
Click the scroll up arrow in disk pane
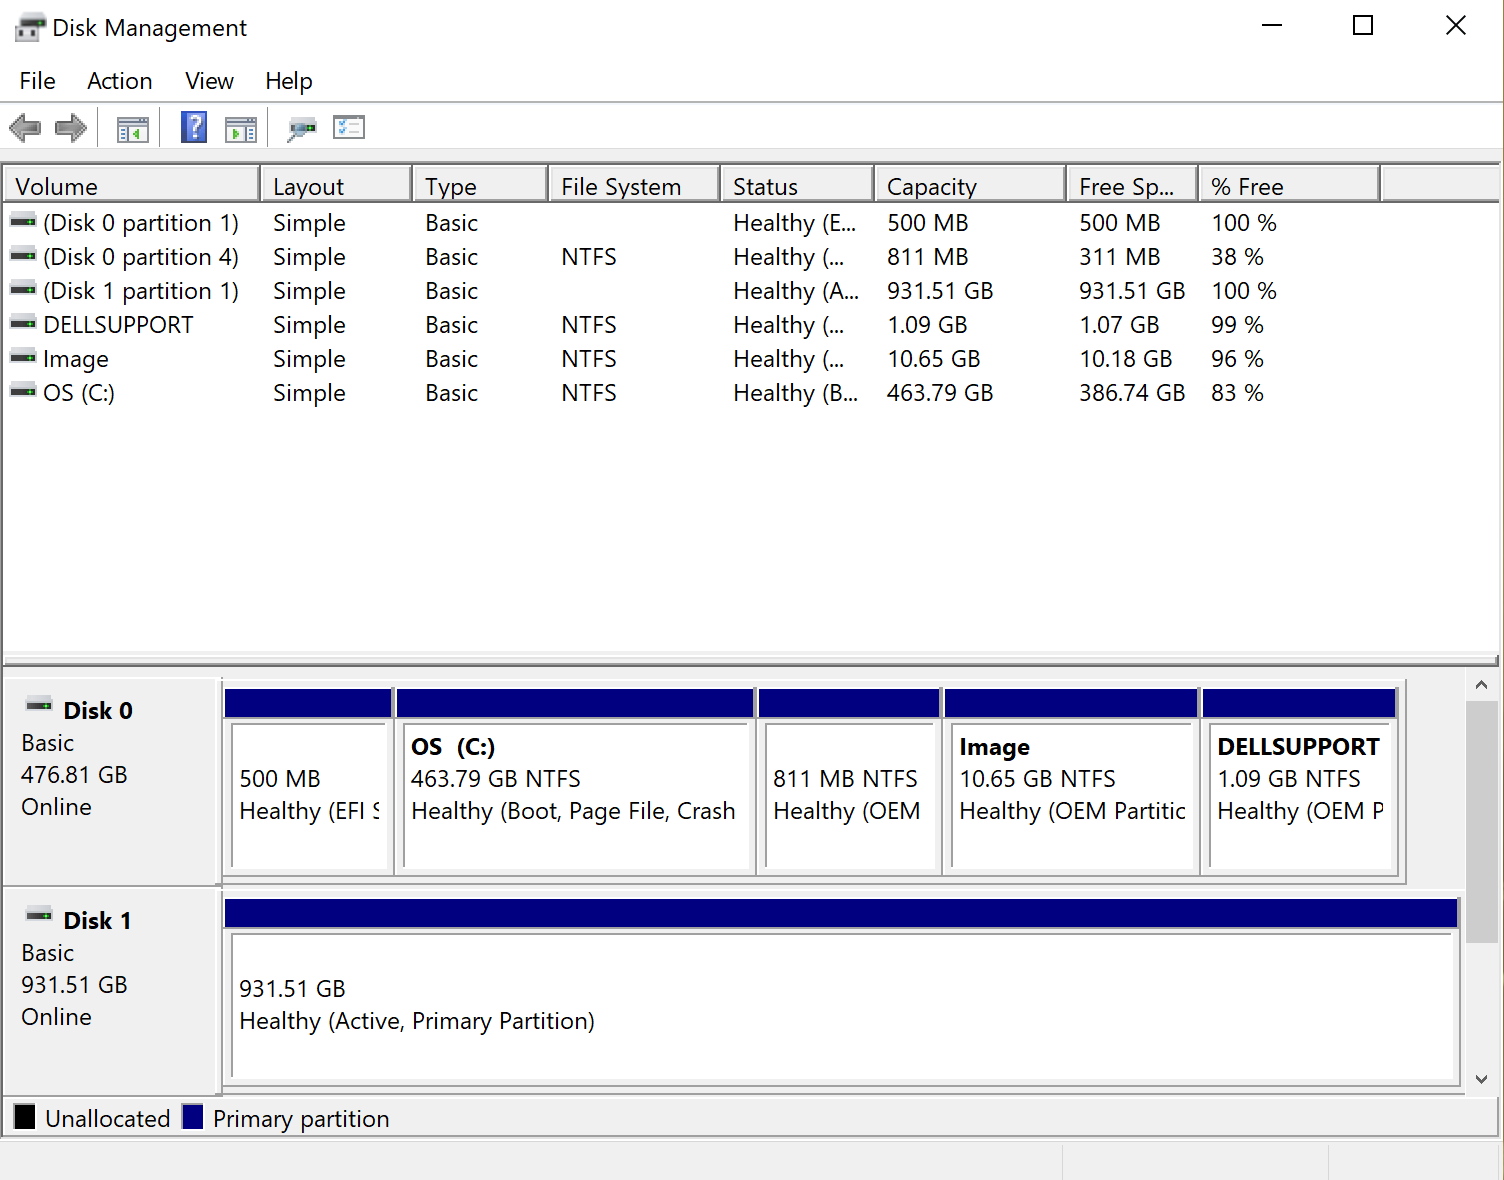[x=1482, y=685]
